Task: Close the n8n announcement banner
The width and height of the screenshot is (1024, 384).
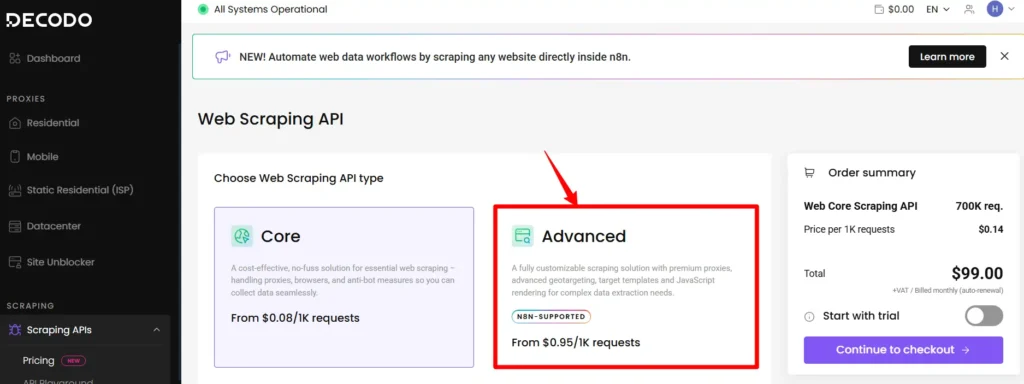Action: click(1004, 56)
